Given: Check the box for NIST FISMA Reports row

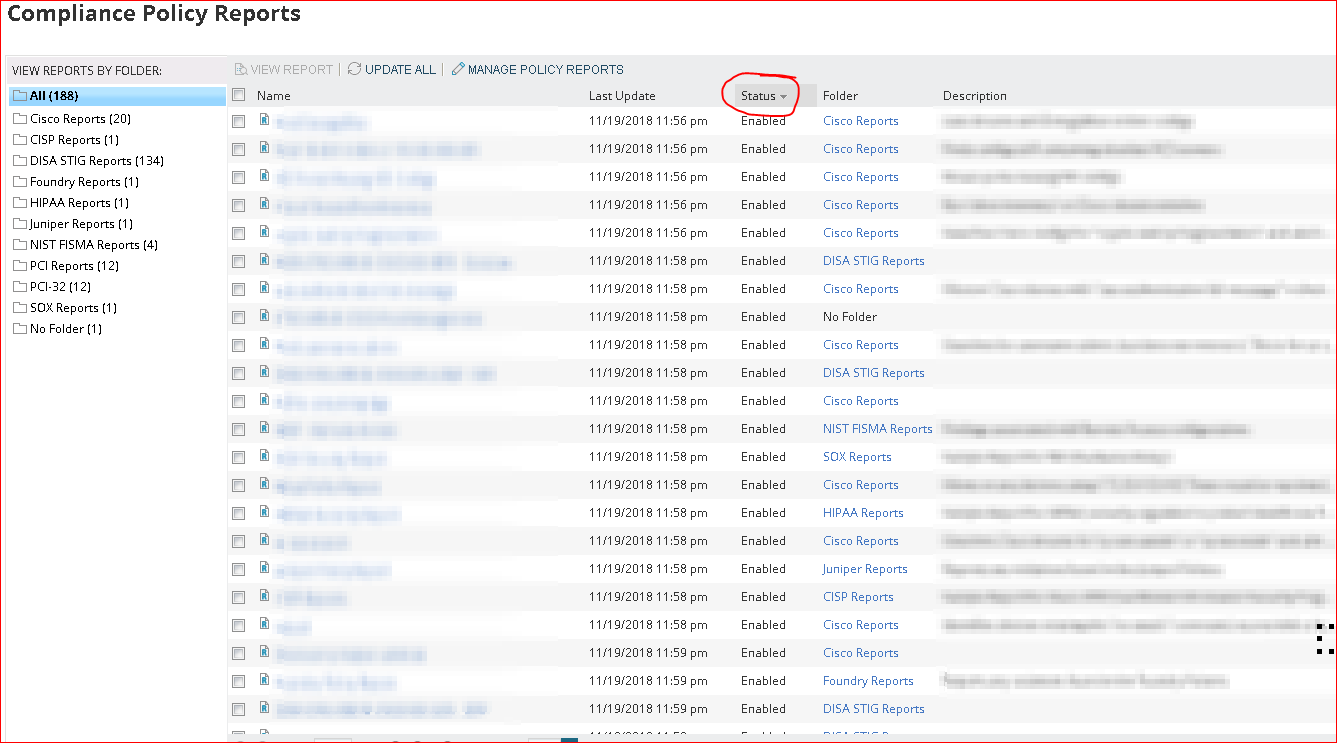Looking at the screenshot, I should pos(238,429).
